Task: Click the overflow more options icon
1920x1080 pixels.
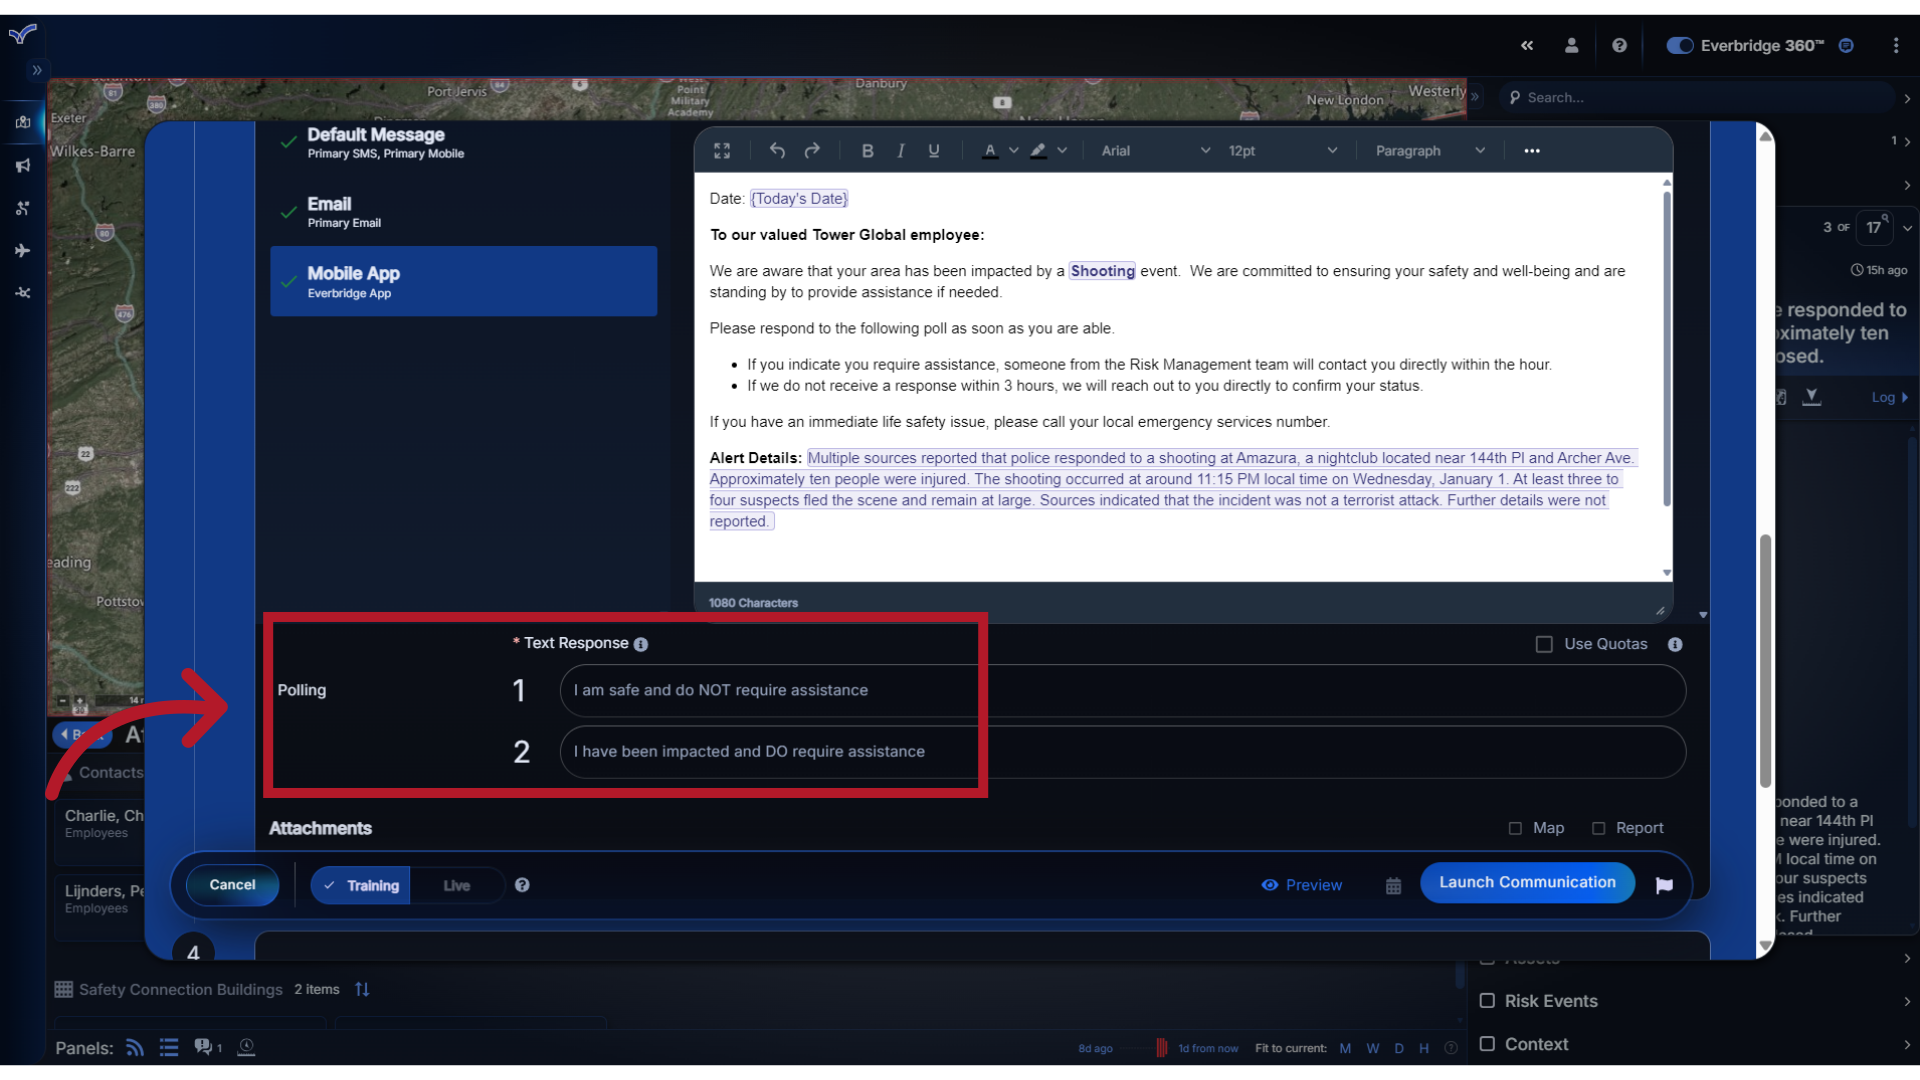Action: (1531, 150)
